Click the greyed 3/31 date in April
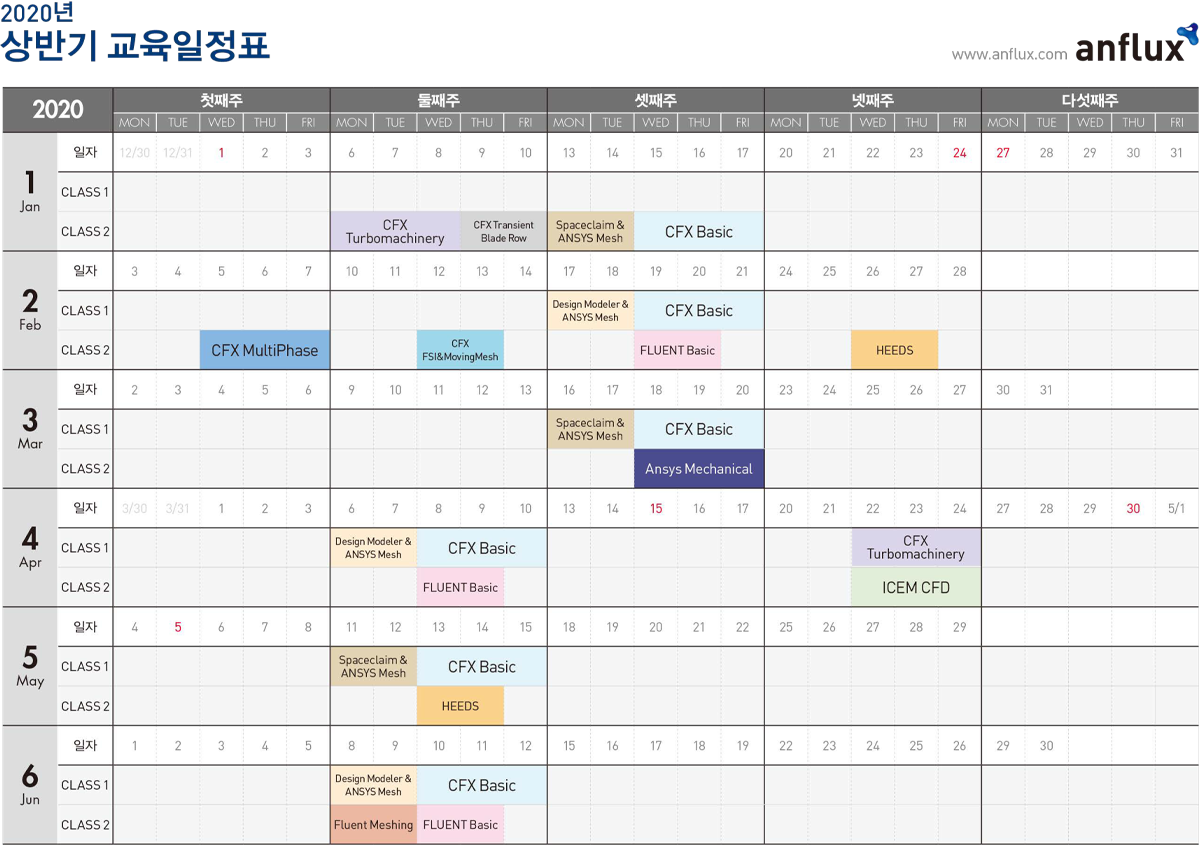The image size is (1199, 846). (178, 508)
